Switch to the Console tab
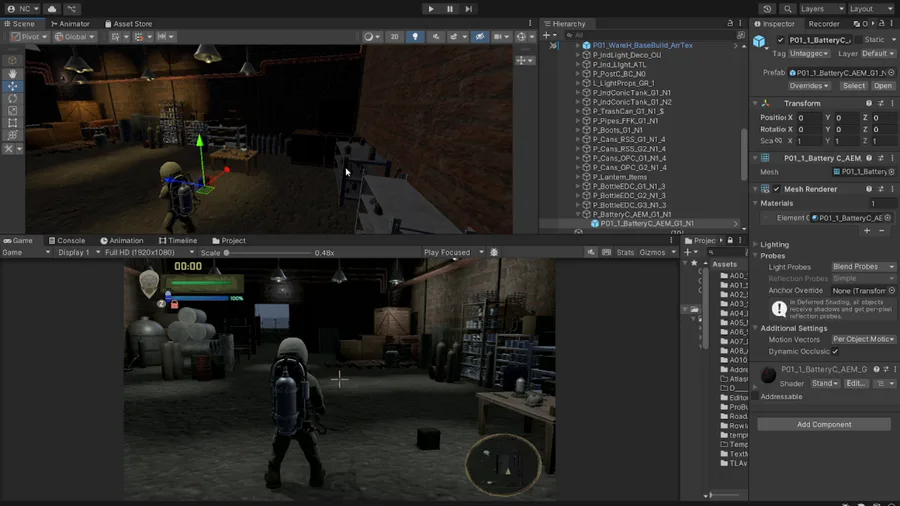The width and height of the screenshot is (900, 506). click(67, 240)
